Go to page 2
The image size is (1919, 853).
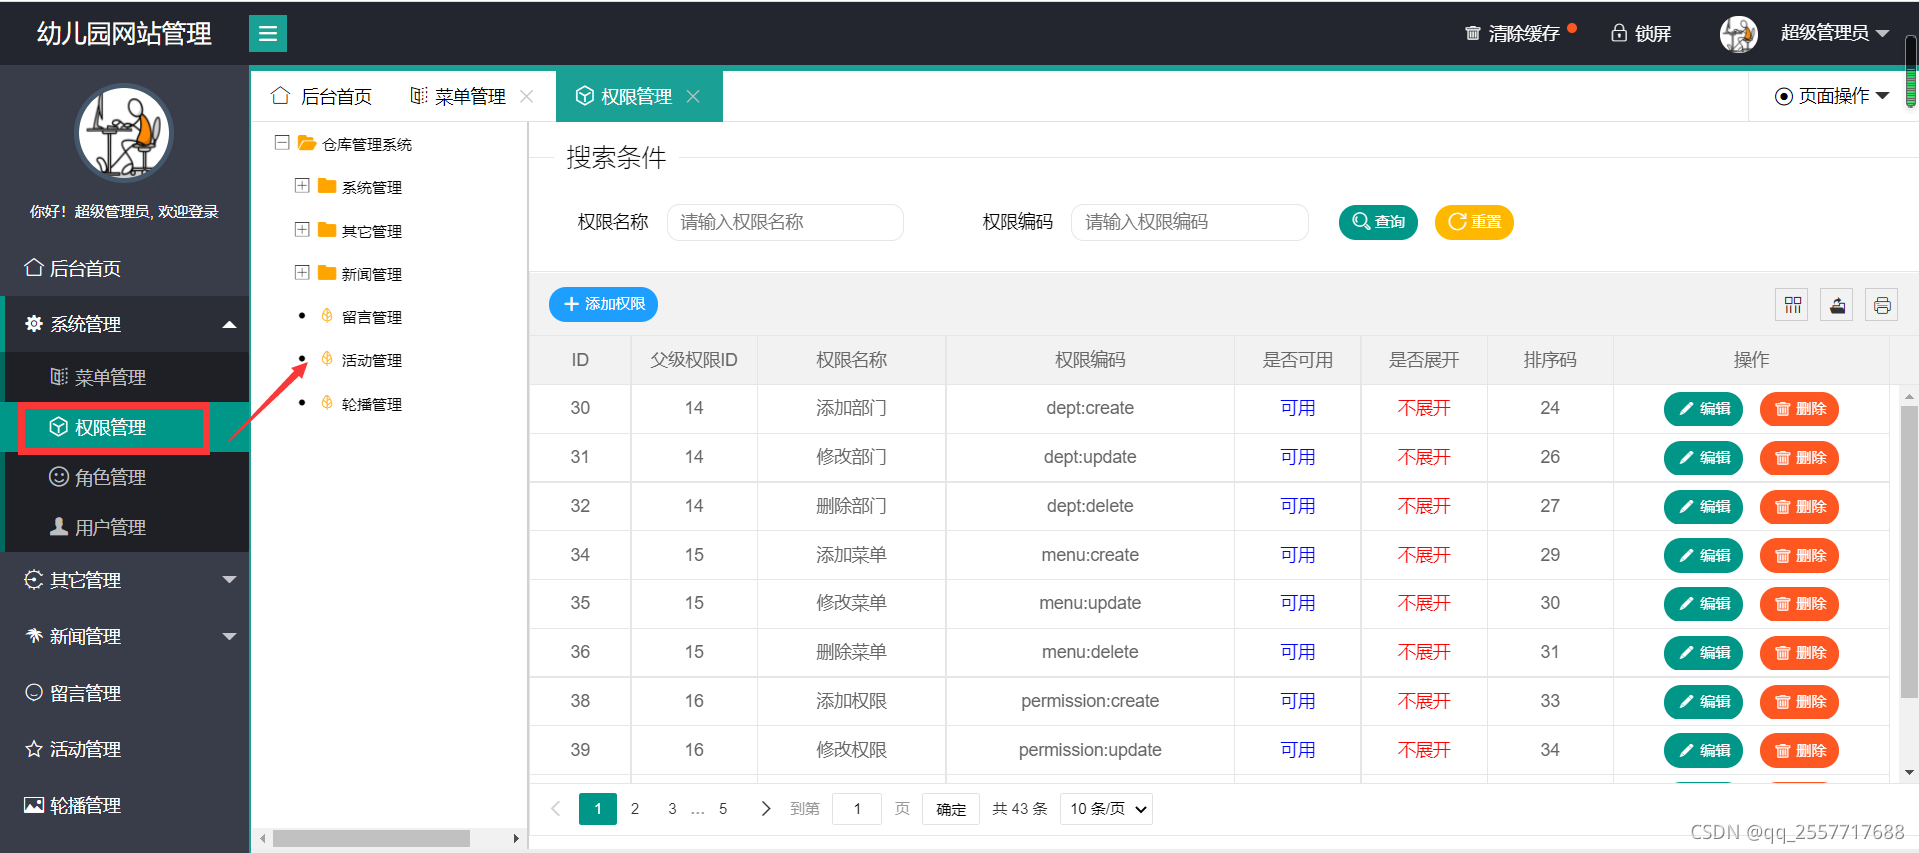click(635, 809)
